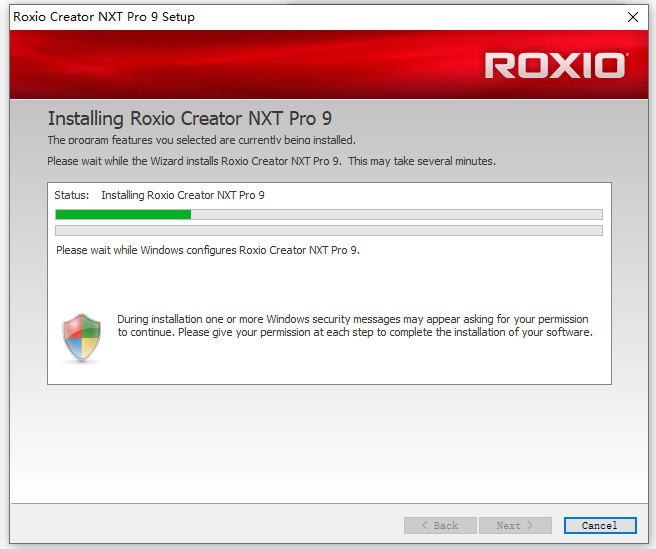Click the disabled Back button
The height and width of the screenshot is (549, 656).
point(440,525)
